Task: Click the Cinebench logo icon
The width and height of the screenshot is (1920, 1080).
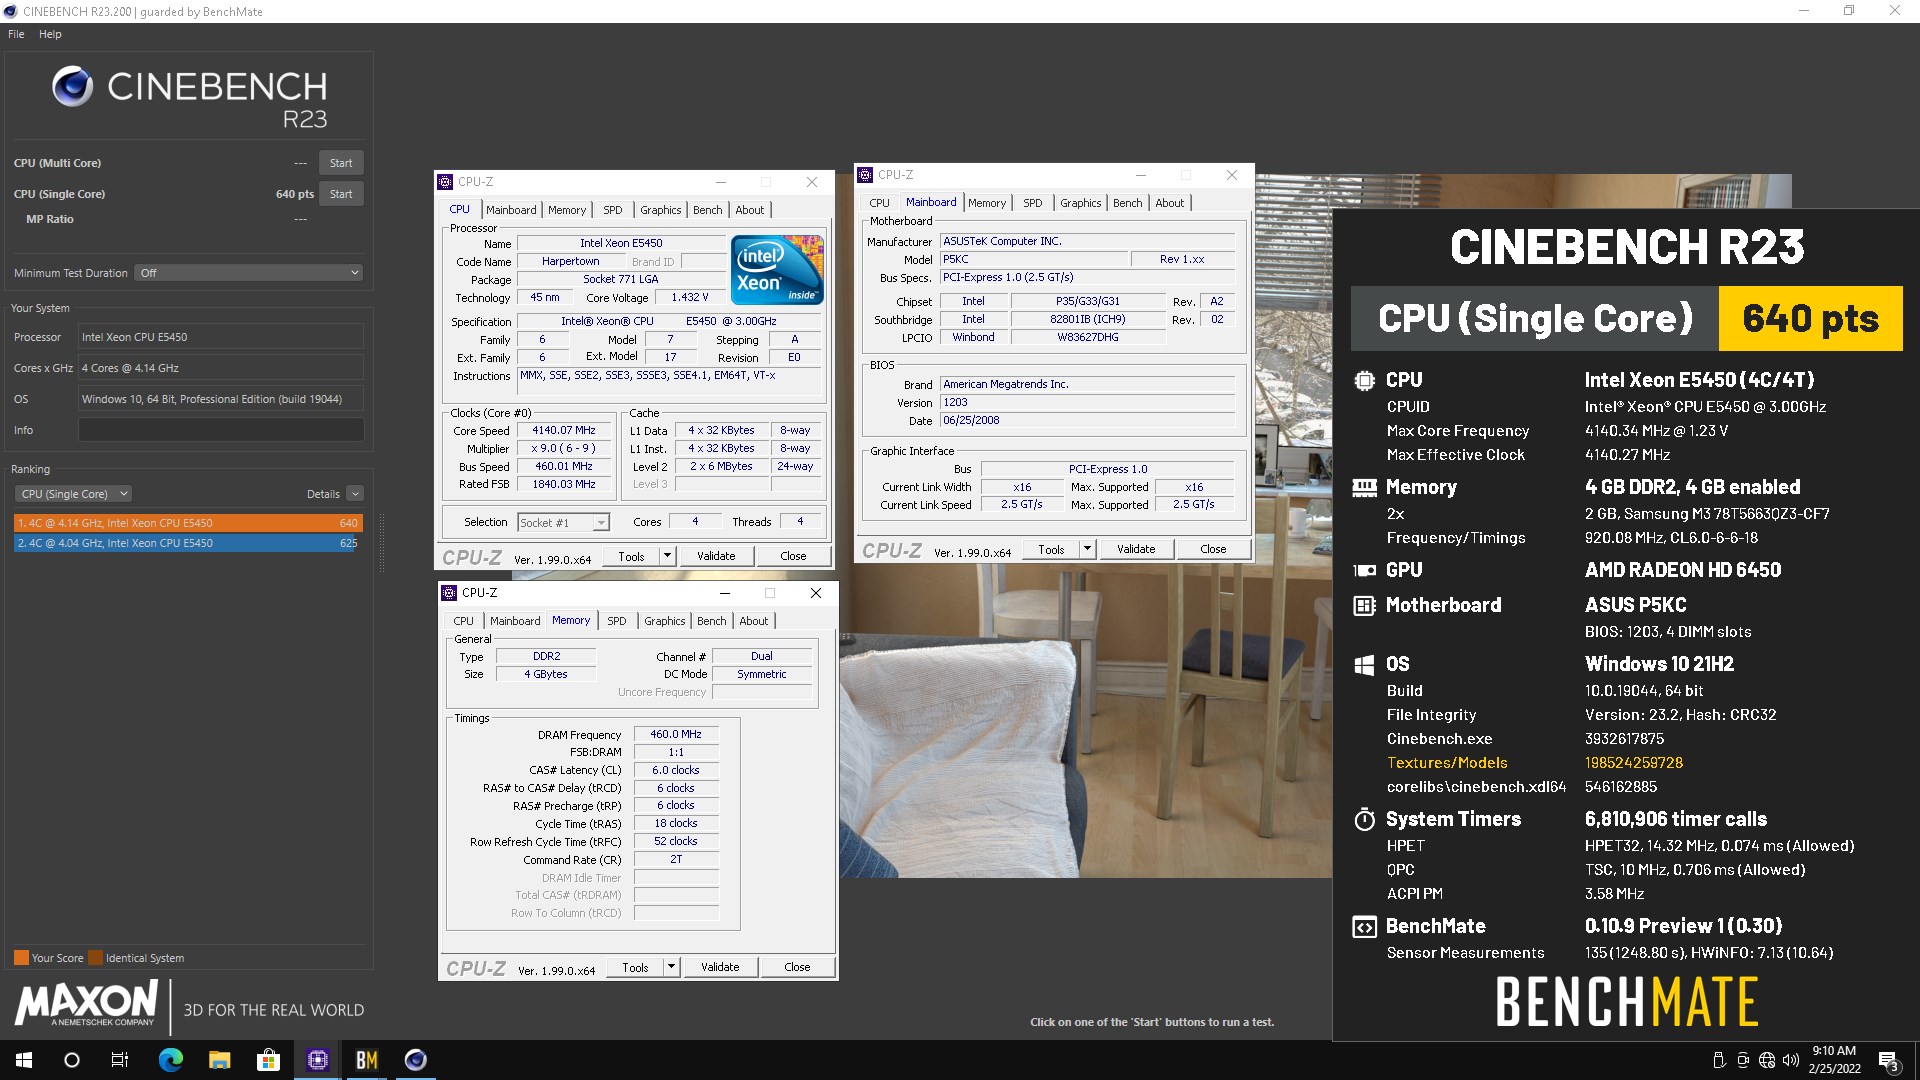Action: click(73, 87)
